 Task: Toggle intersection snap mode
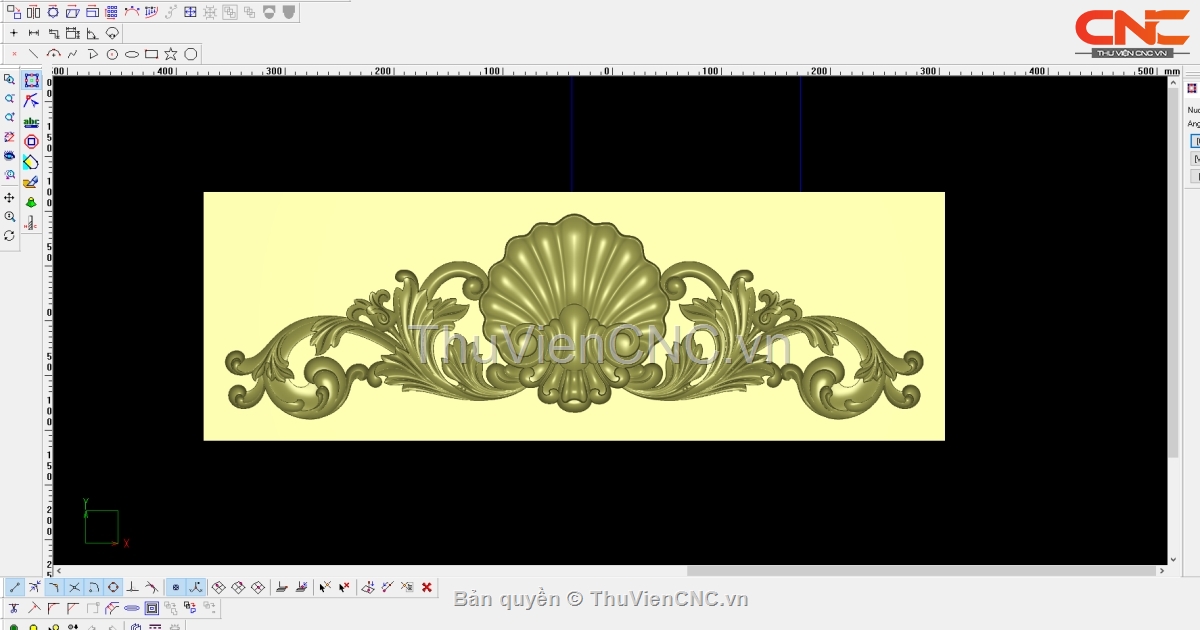point(74,587)
